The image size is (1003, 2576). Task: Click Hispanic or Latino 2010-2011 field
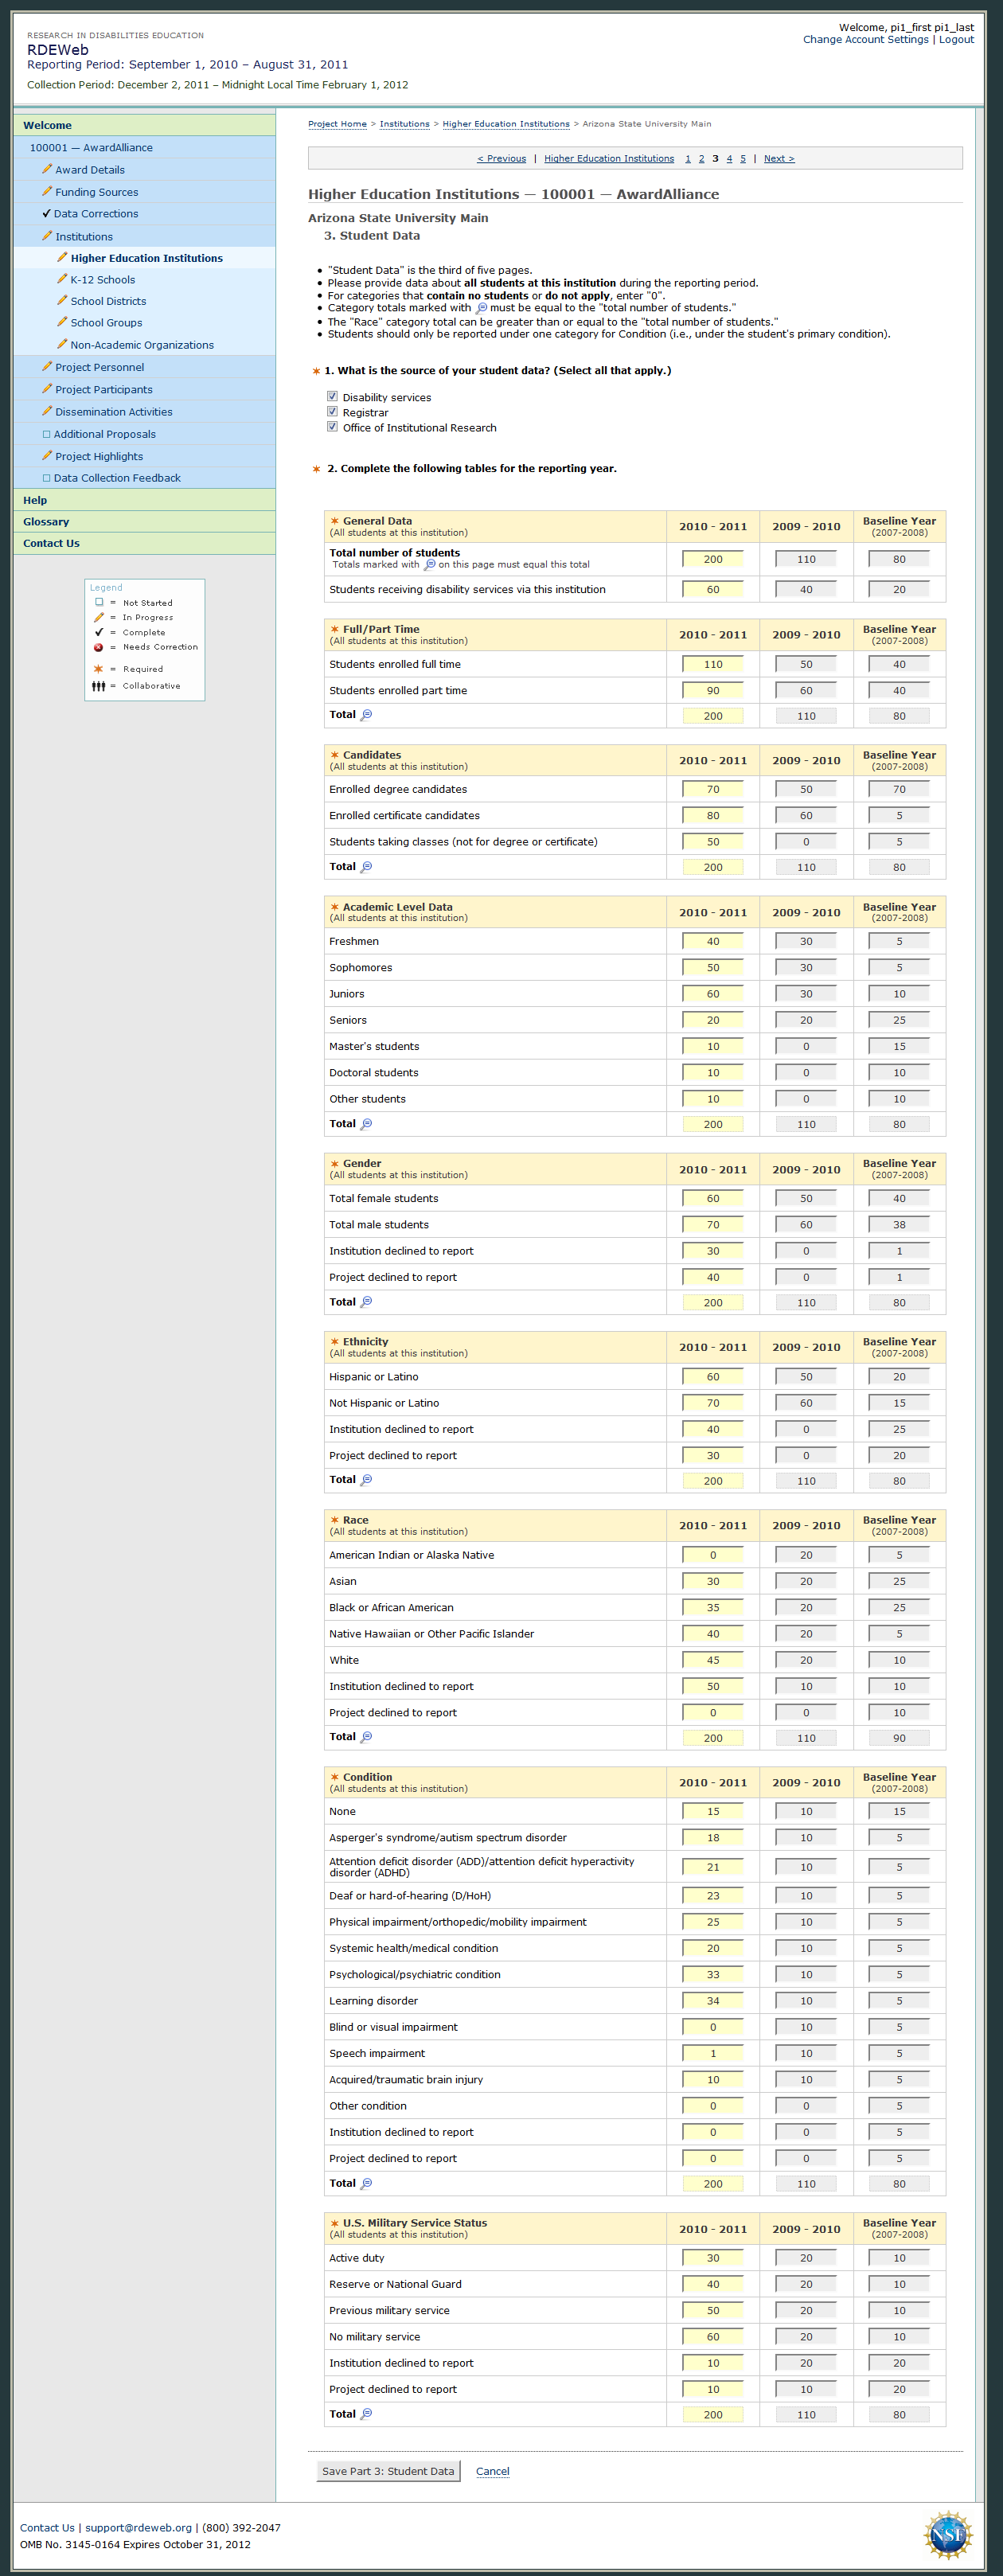coord(713,1376)
